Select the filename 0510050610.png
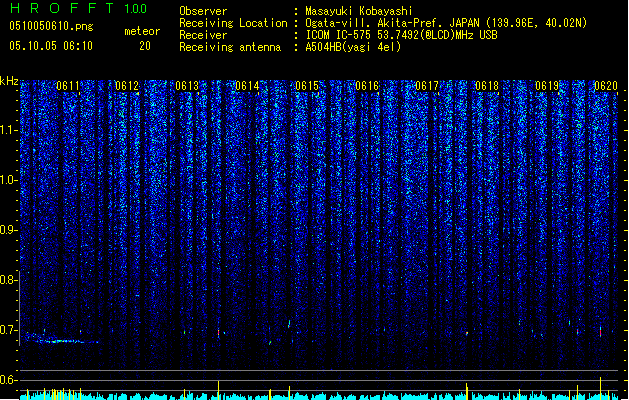Screen dimensions: 629x400 tap(51, 26)
